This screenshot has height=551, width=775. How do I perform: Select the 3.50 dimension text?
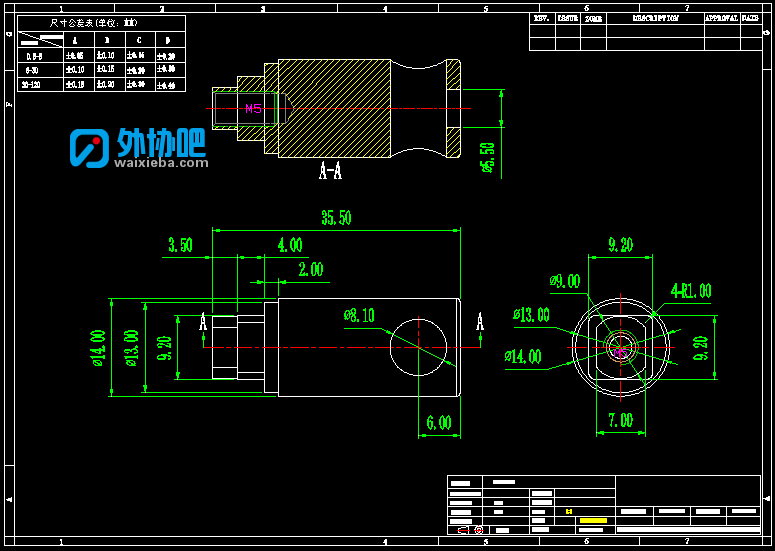tap(180, 245)
